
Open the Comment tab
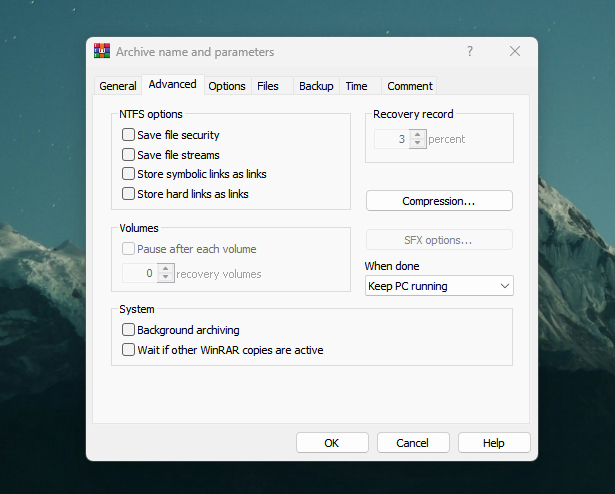click(410, 86)
